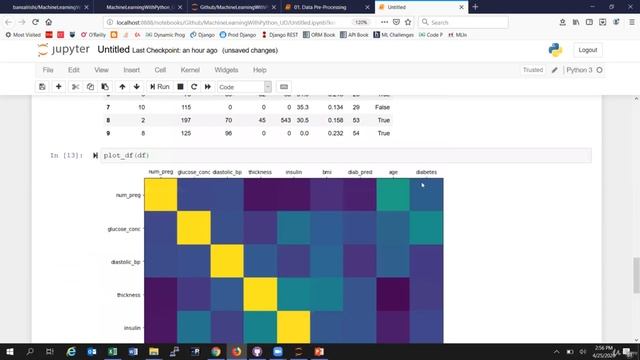
Task: Open the Windows Start menu
Action: click(x=9, y=351)
